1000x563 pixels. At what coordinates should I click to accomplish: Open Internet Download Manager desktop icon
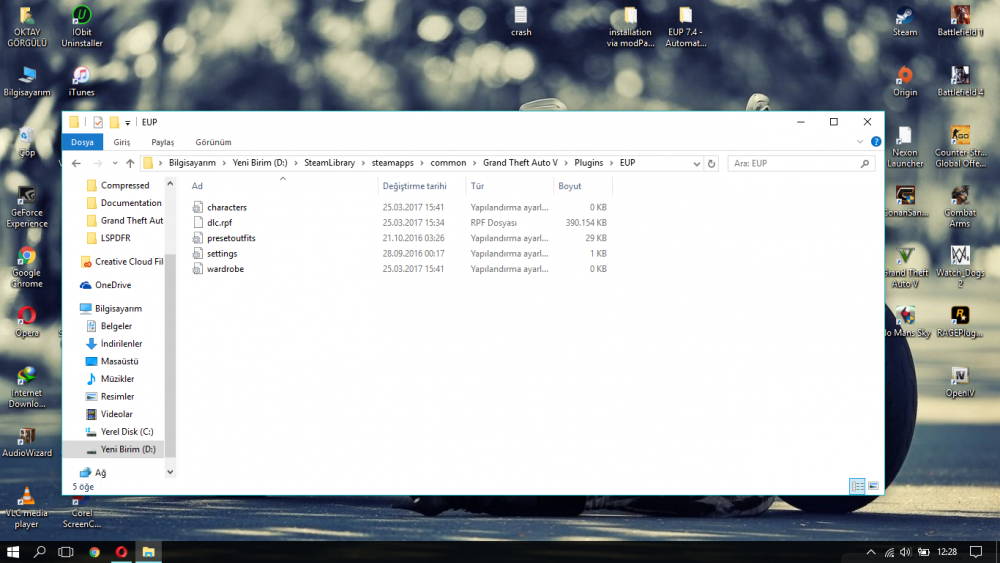(26, 387)
